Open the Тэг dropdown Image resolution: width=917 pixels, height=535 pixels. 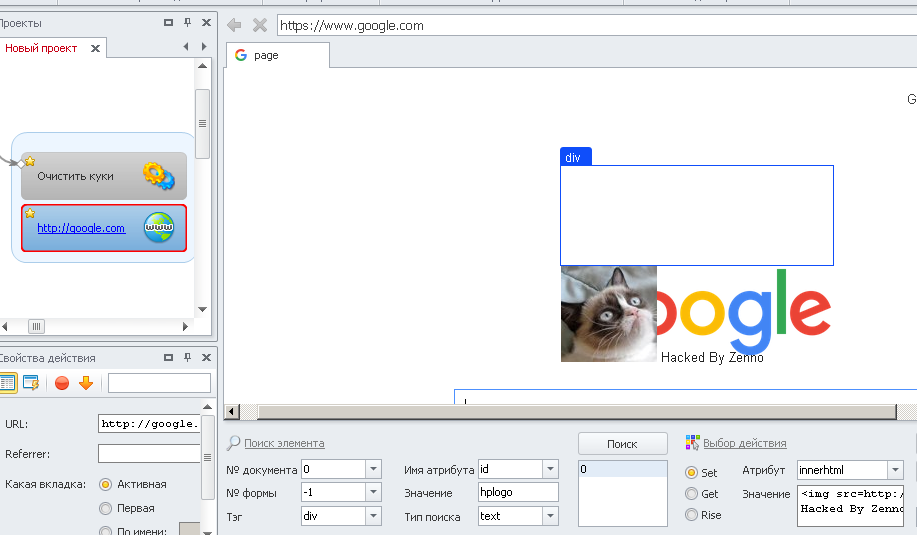pyautogui.click(x=373, y=516)
